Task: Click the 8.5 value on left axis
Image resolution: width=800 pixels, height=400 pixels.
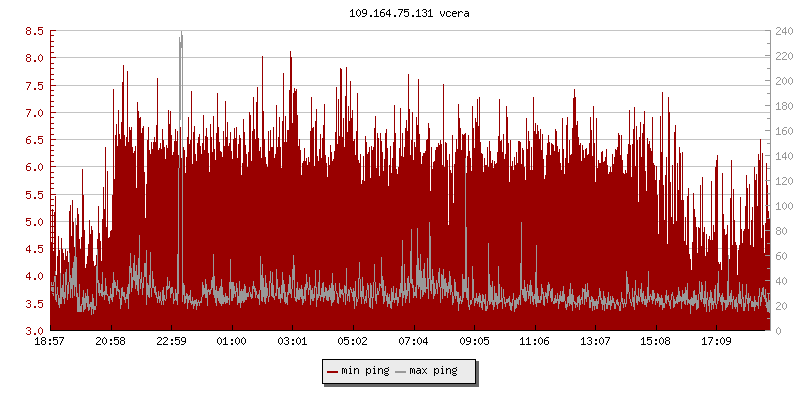Action: (34, 31)
